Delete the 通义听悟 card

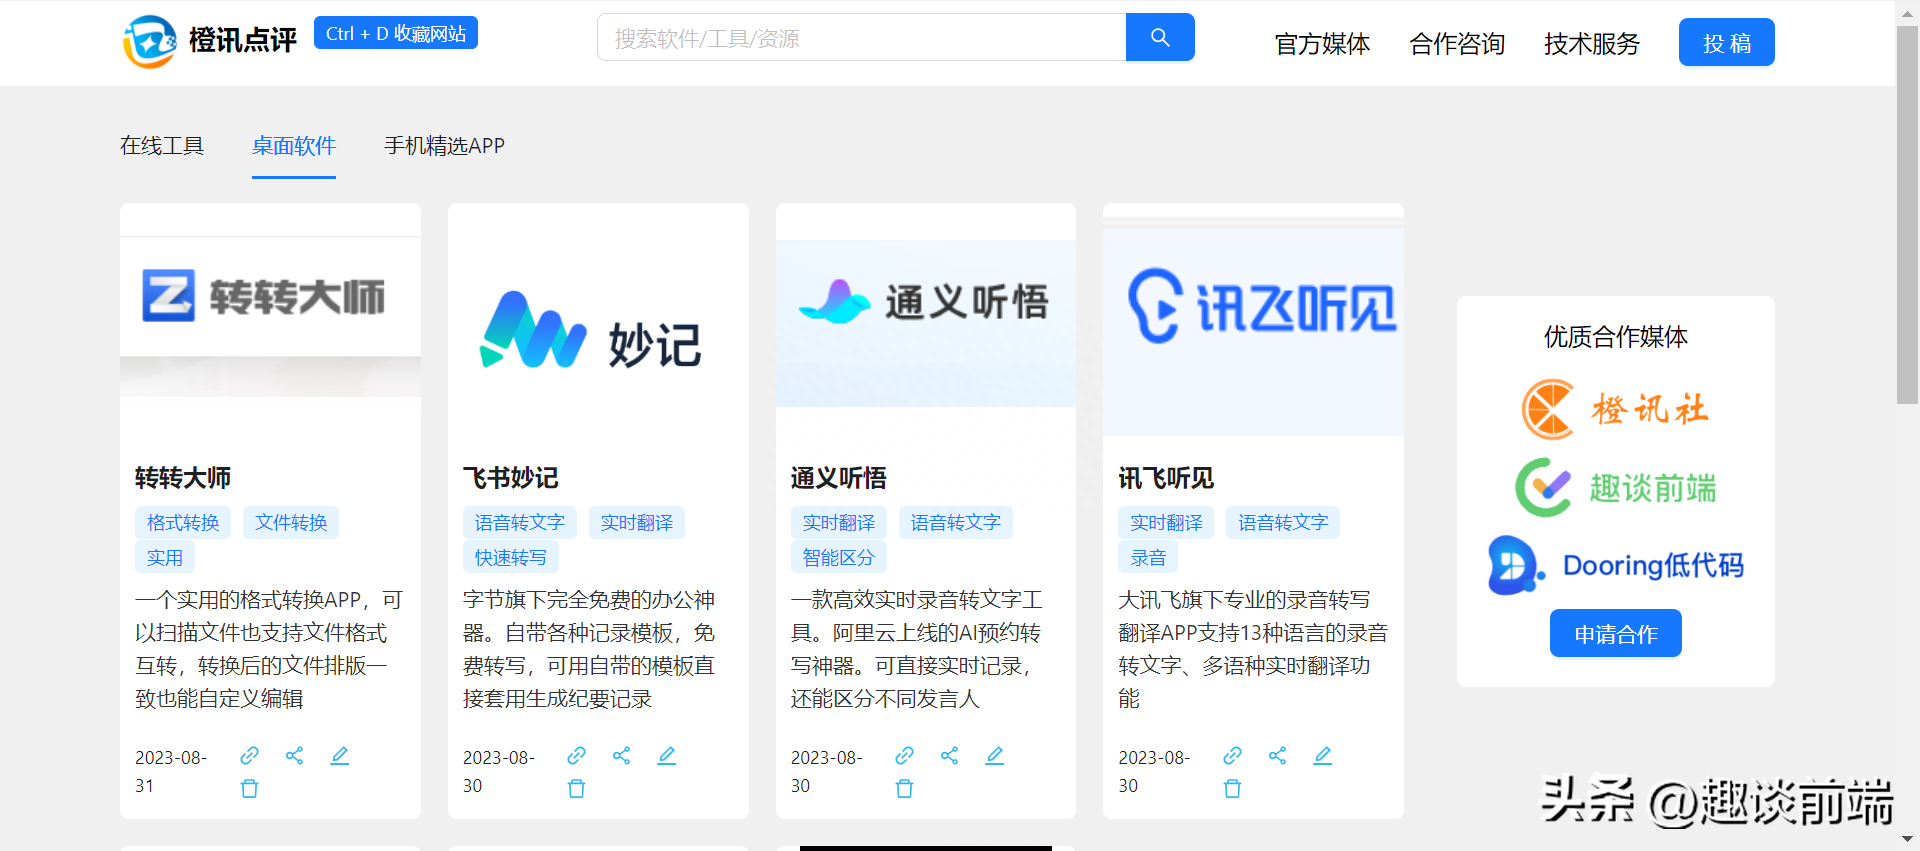pos(904,788)
